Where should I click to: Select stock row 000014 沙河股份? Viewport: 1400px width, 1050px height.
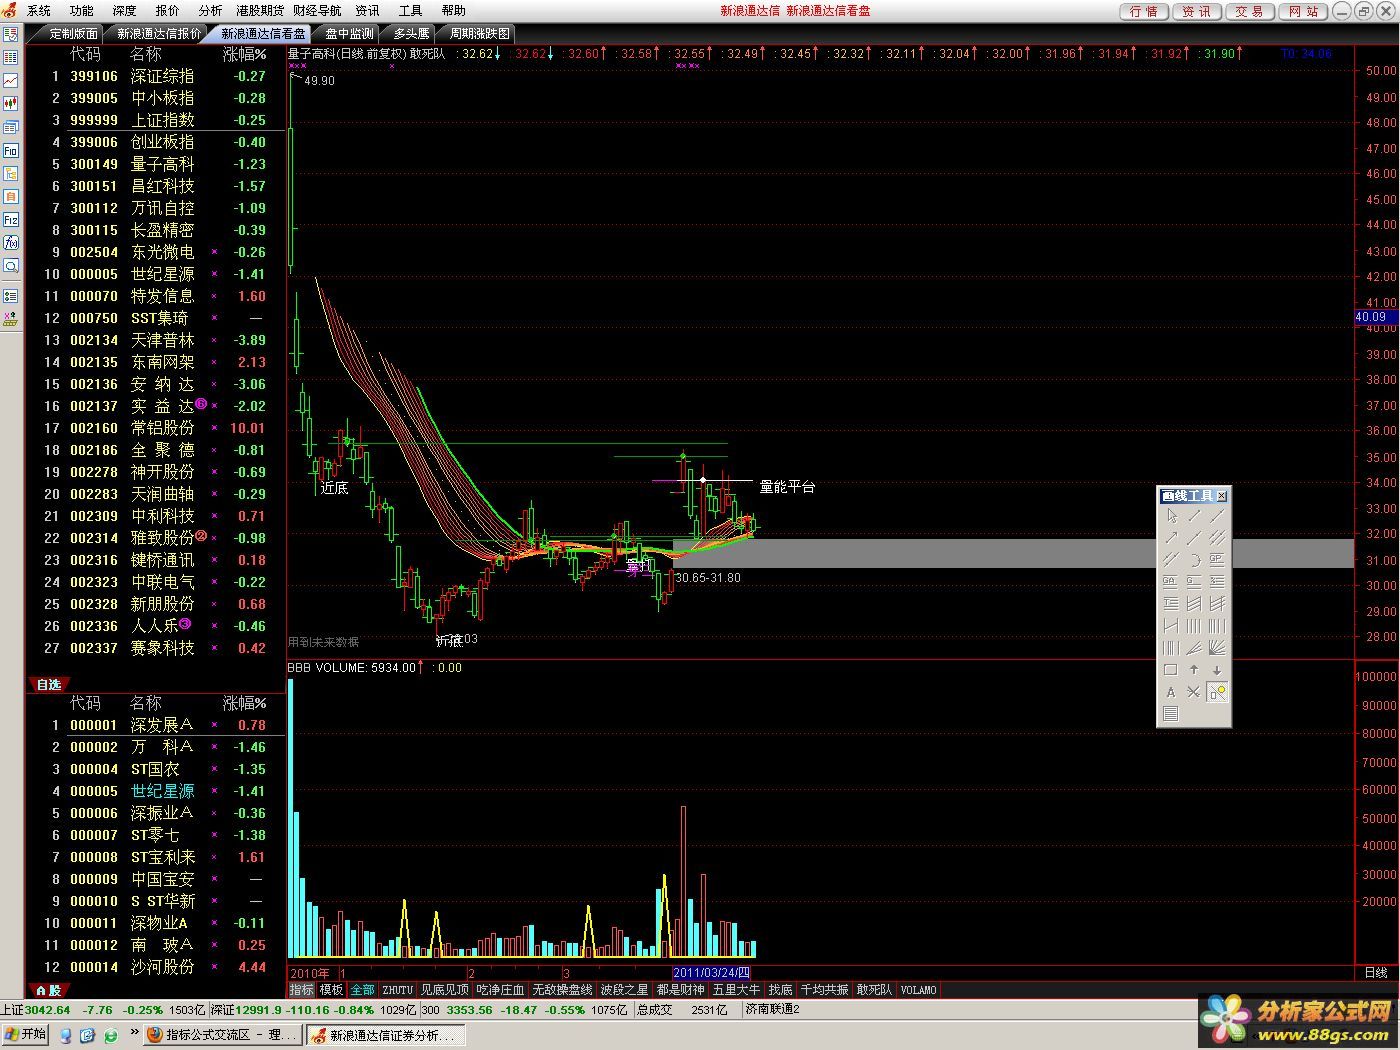(155, 967)
